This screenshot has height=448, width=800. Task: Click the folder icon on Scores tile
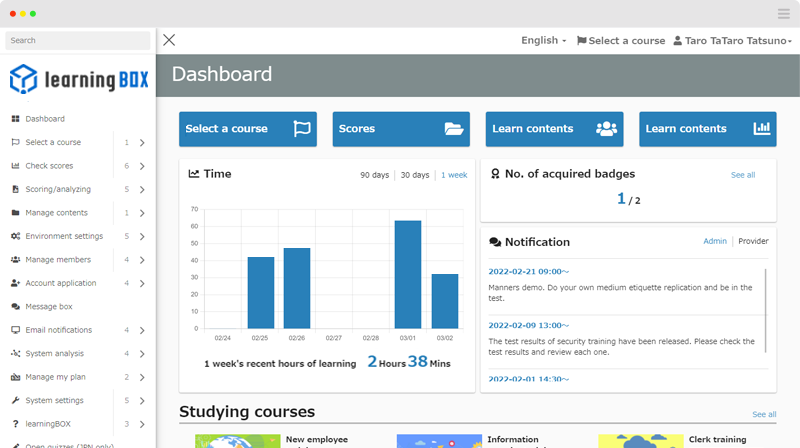pos(454,129)
